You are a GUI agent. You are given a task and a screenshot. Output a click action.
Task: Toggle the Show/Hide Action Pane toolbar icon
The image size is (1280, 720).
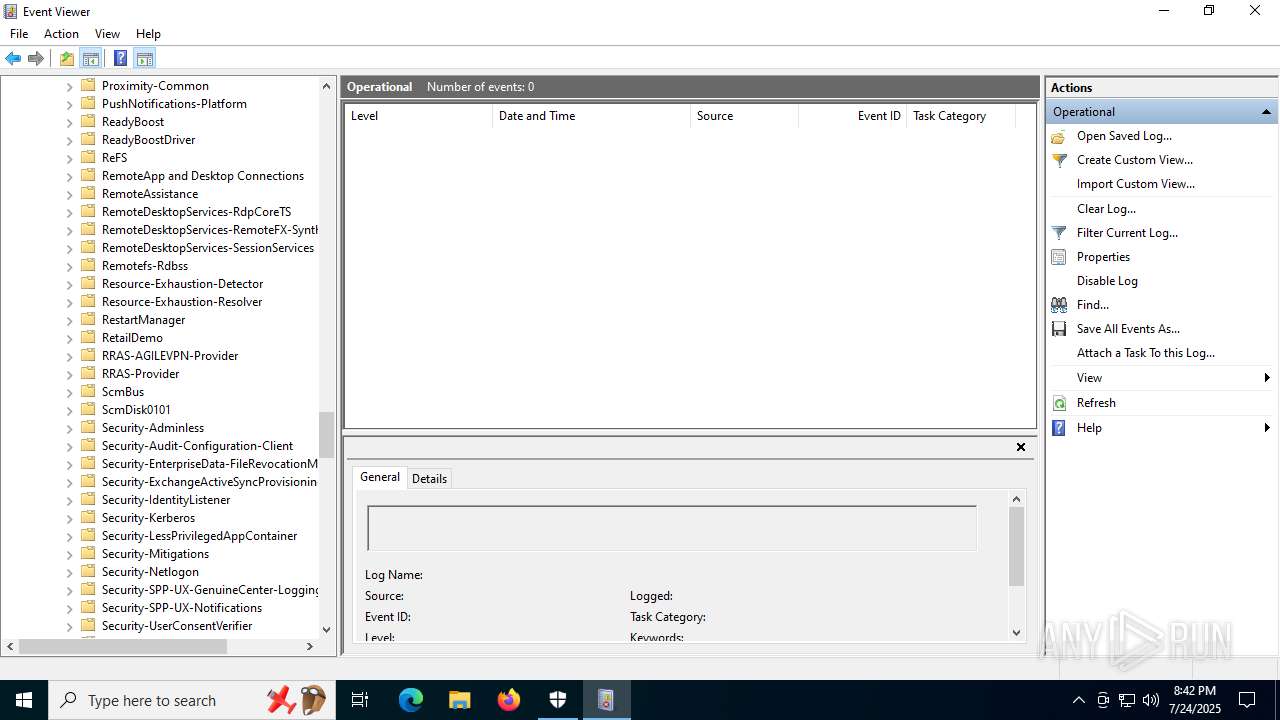144,58
